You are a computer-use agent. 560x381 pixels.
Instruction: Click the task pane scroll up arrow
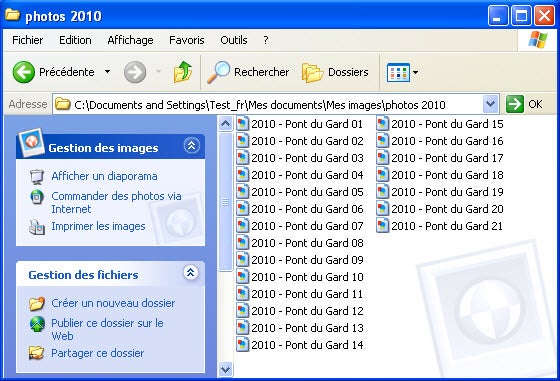tap(225, 124)
